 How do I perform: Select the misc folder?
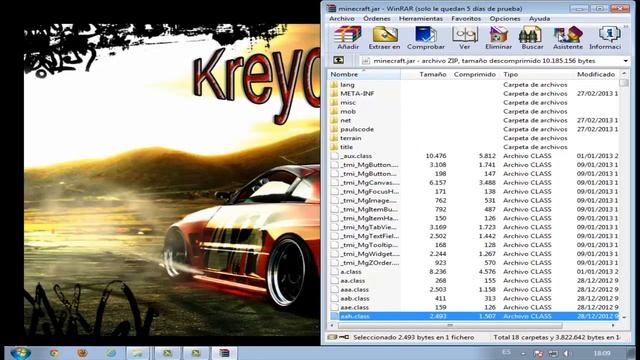pyautogui.click(x=348, y=102)
